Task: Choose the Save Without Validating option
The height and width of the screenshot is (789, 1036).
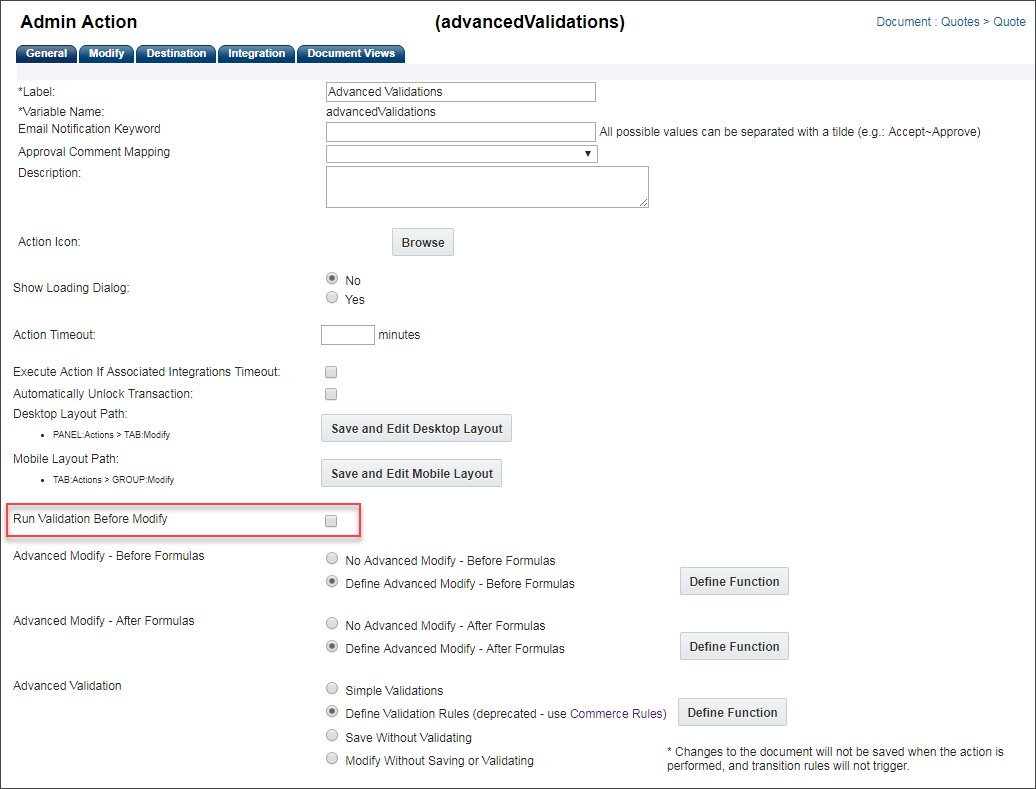Action: 332,735
